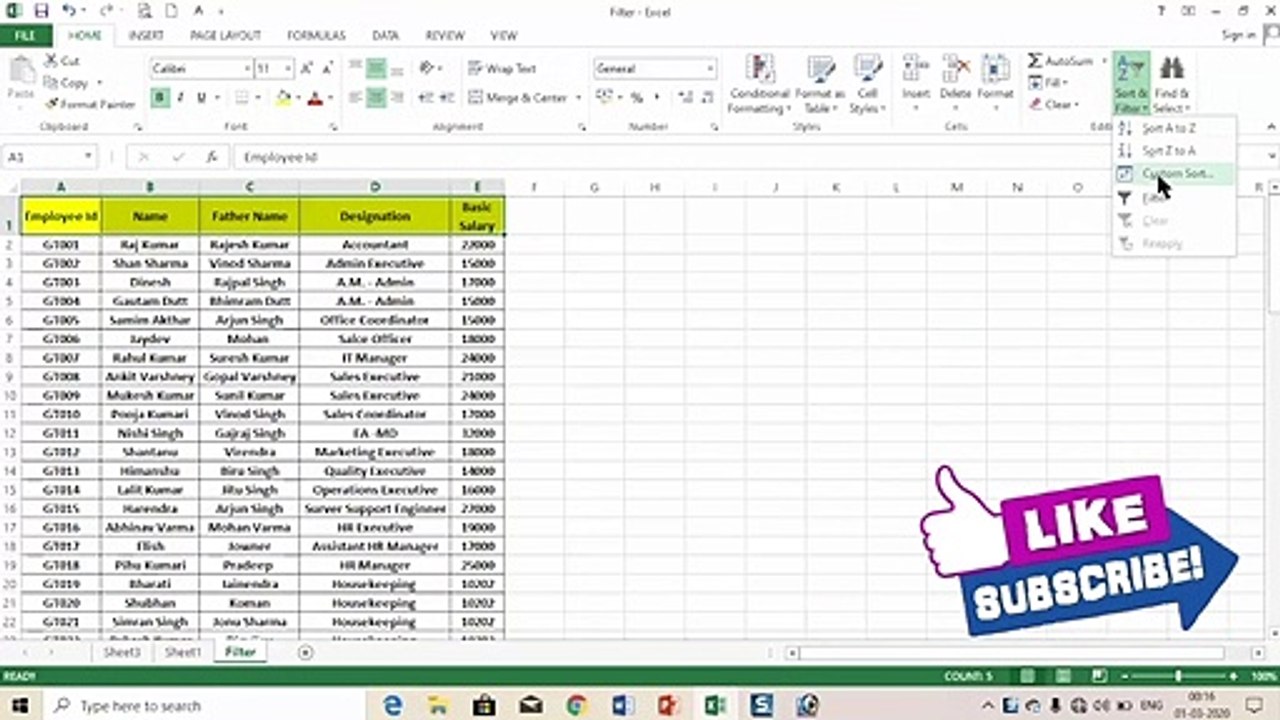Screen dimensions: 1280x720
Task: Toggle Italic formatting
Action: tap(181, 98)
